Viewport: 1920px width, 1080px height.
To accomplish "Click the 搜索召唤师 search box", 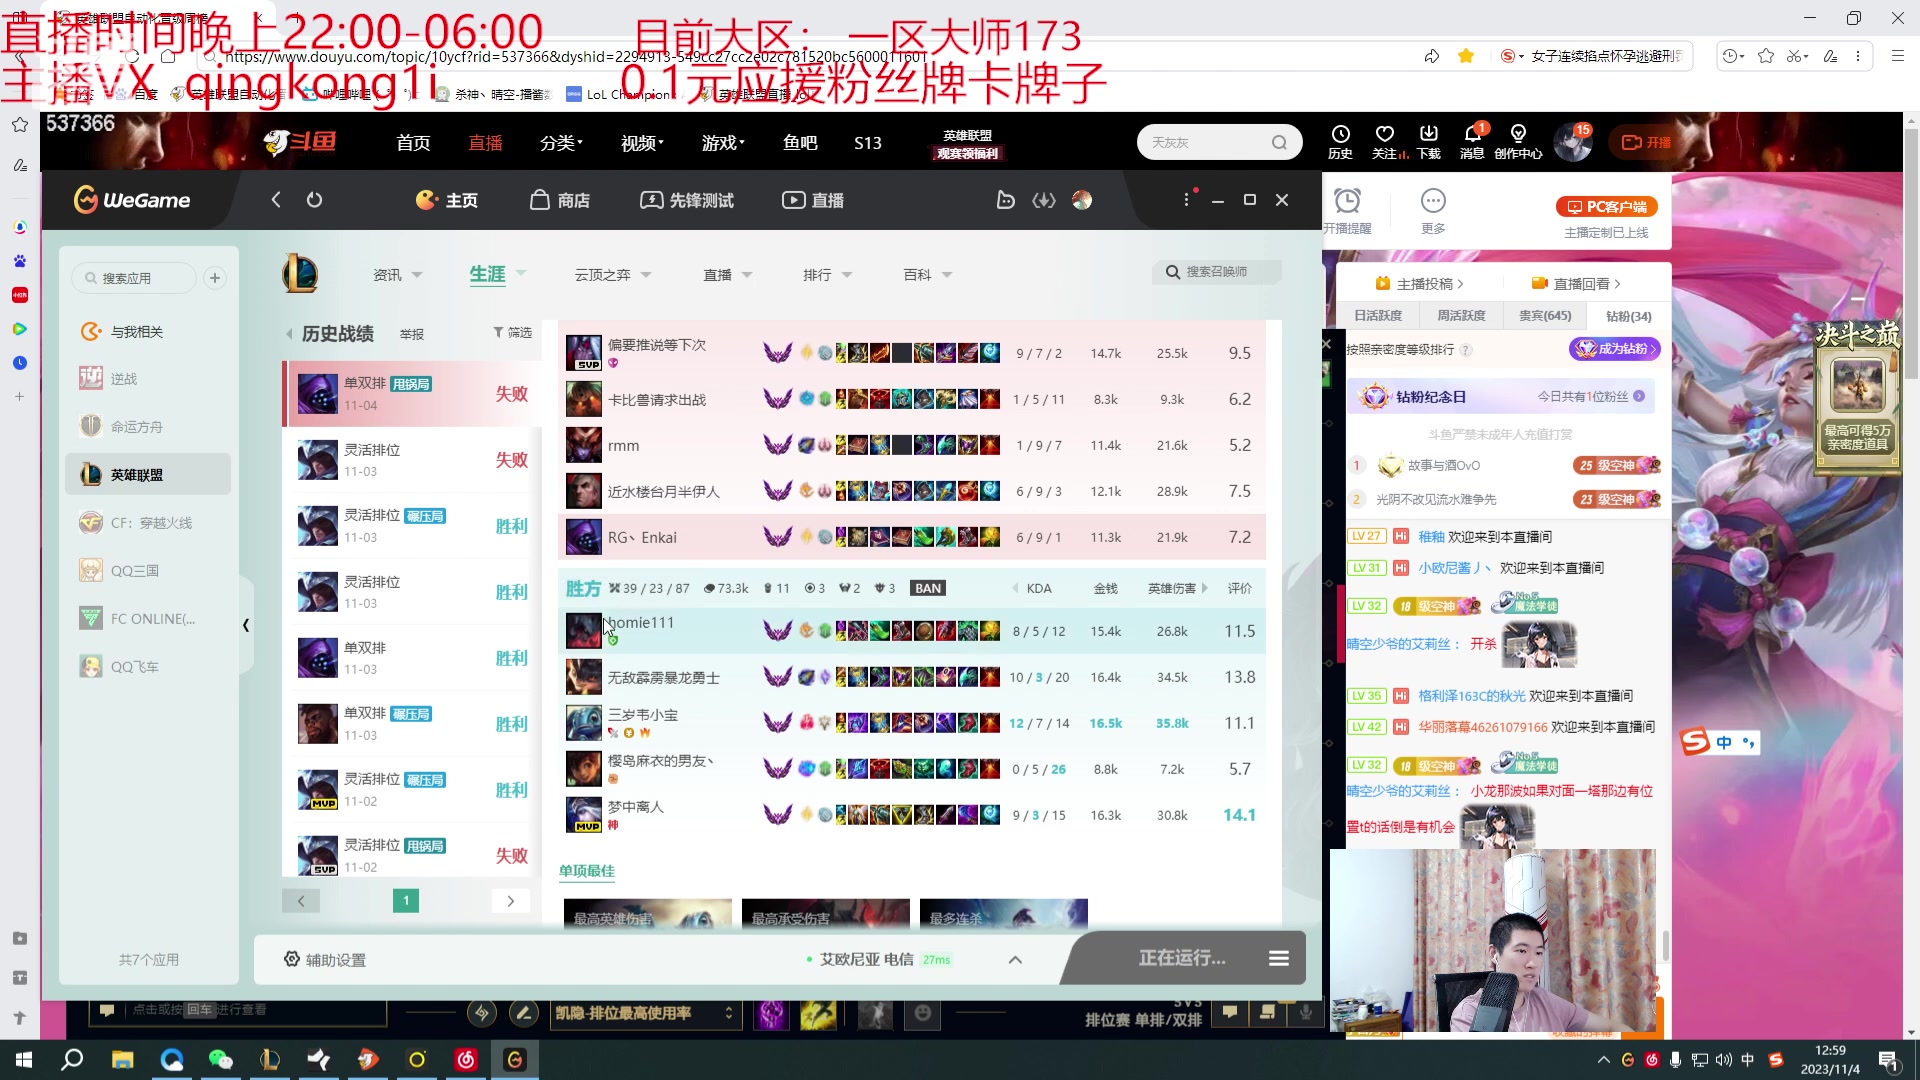I will (x=1217, y=272).
